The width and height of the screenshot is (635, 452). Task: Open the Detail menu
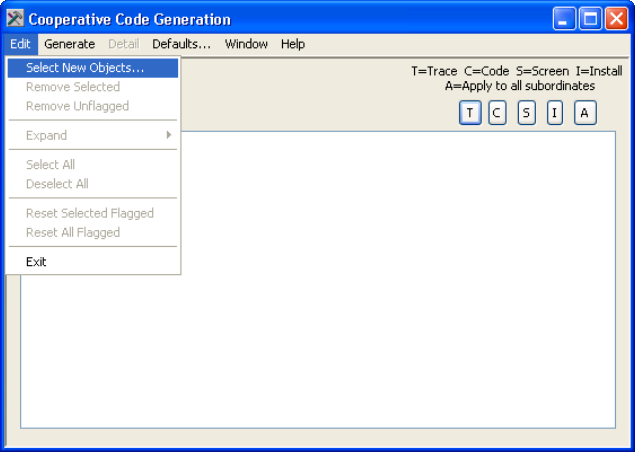click(x=124, y=44)
